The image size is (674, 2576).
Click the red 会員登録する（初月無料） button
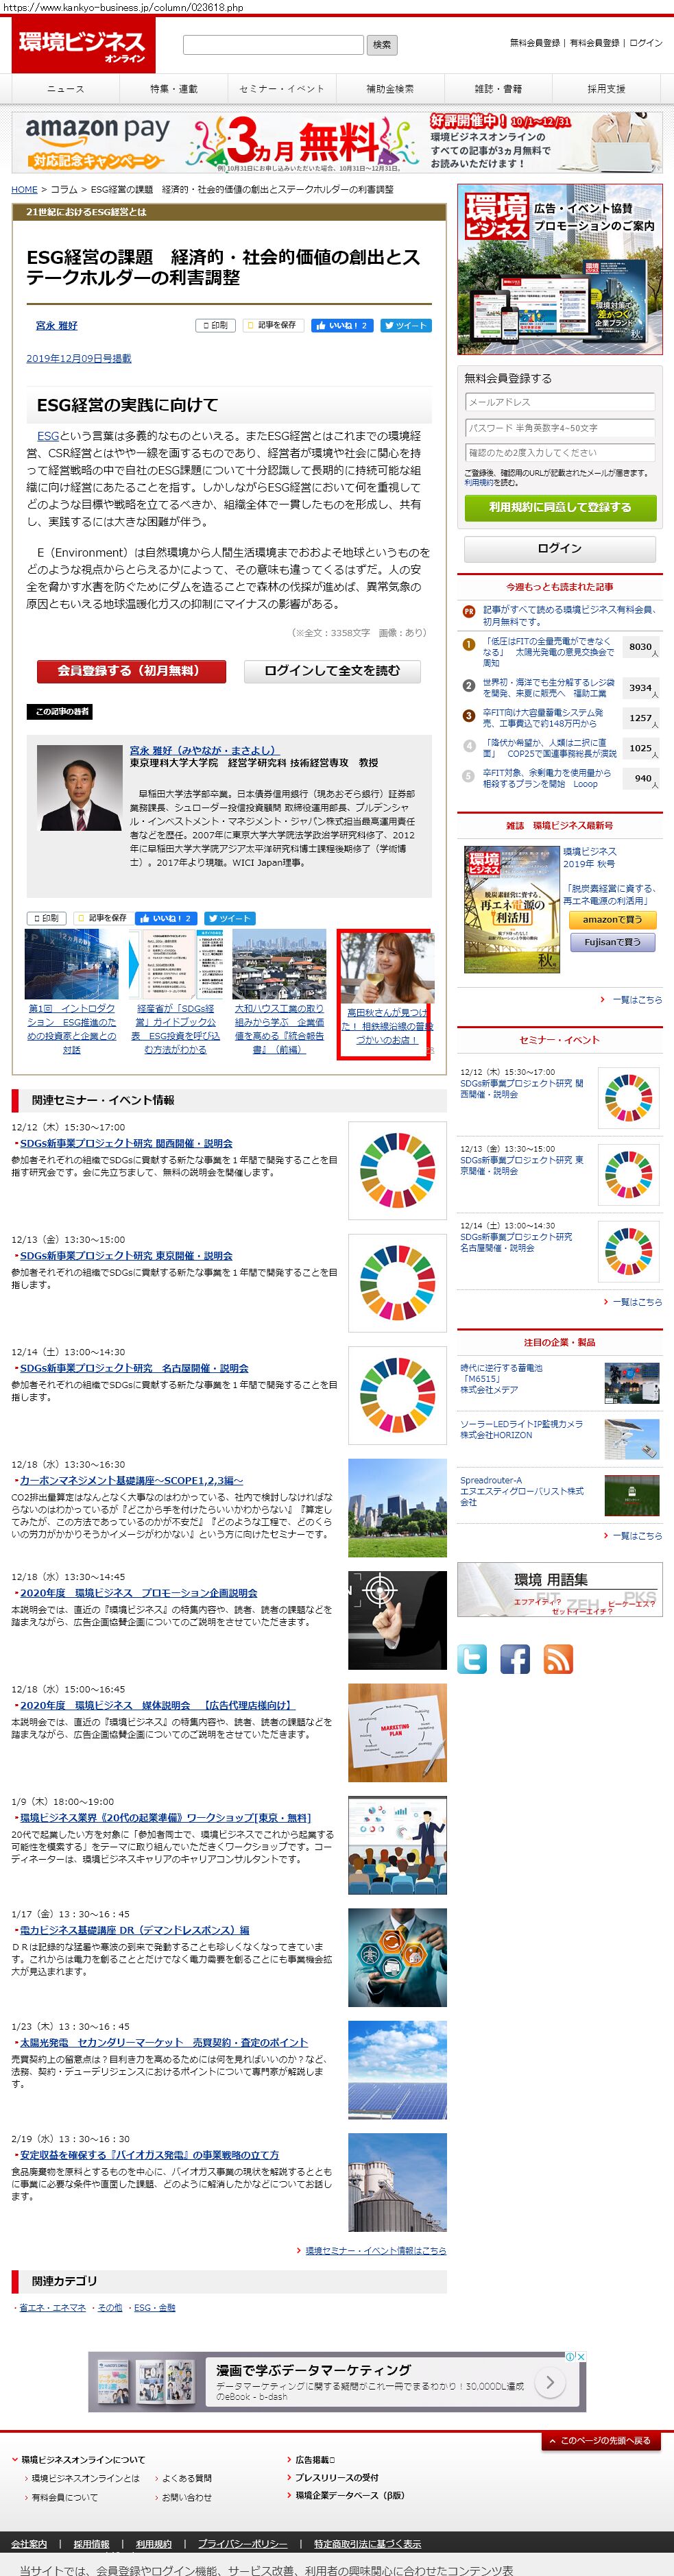pos(131,671)
